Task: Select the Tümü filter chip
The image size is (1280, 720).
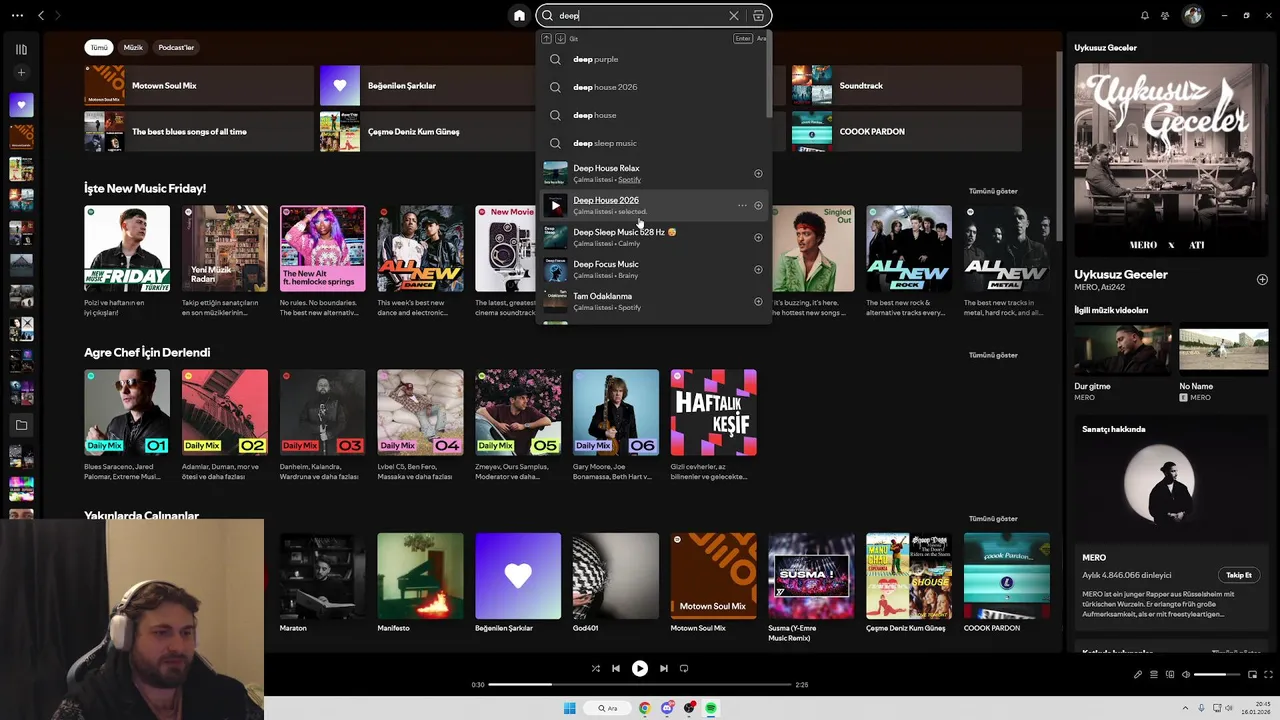Action: coord(99,47)
